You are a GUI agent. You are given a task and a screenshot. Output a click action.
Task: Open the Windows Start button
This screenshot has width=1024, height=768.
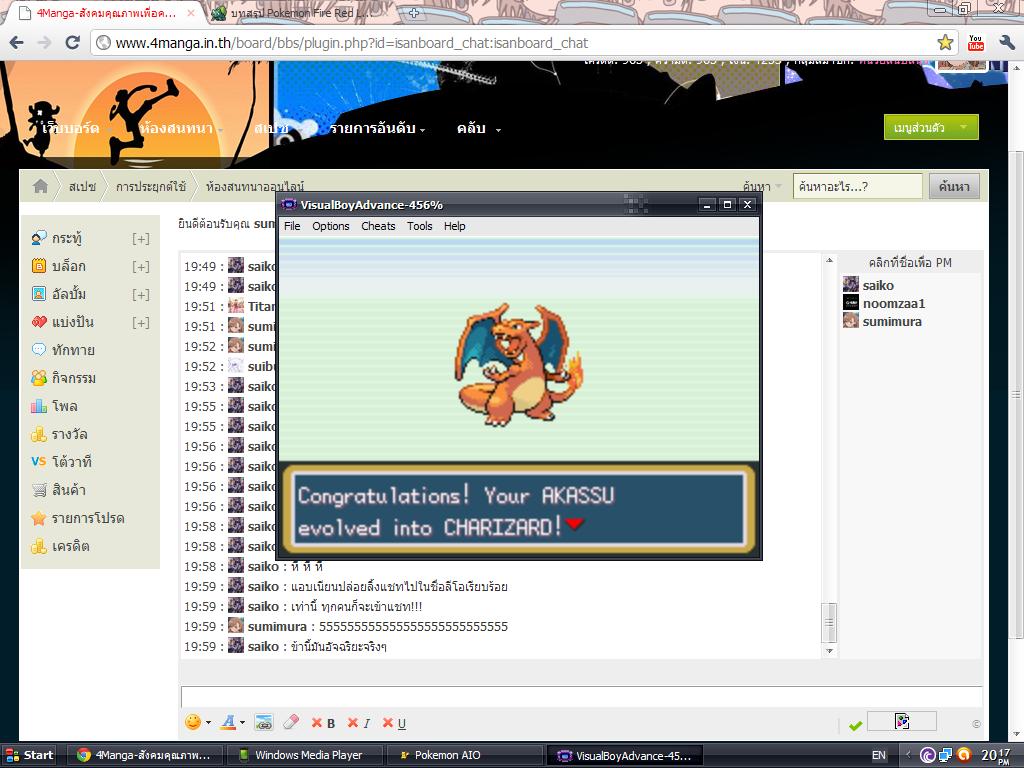pyautogui.click(x=29, y=756)
